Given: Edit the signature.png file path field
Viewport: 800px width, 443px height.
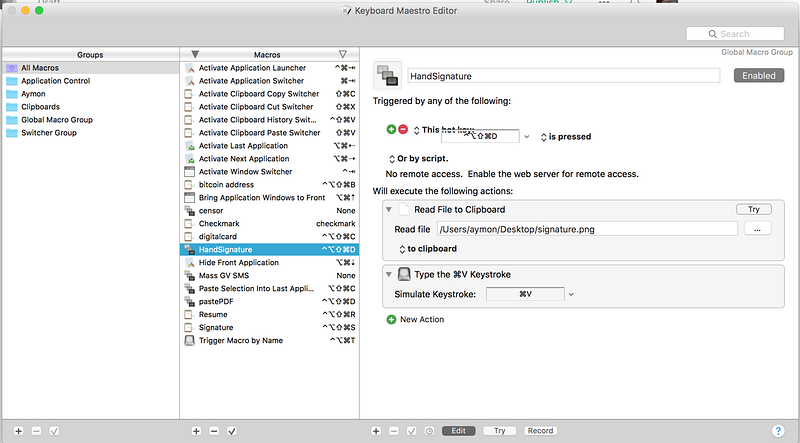Looking at the screenshot, I should [587, 229].
